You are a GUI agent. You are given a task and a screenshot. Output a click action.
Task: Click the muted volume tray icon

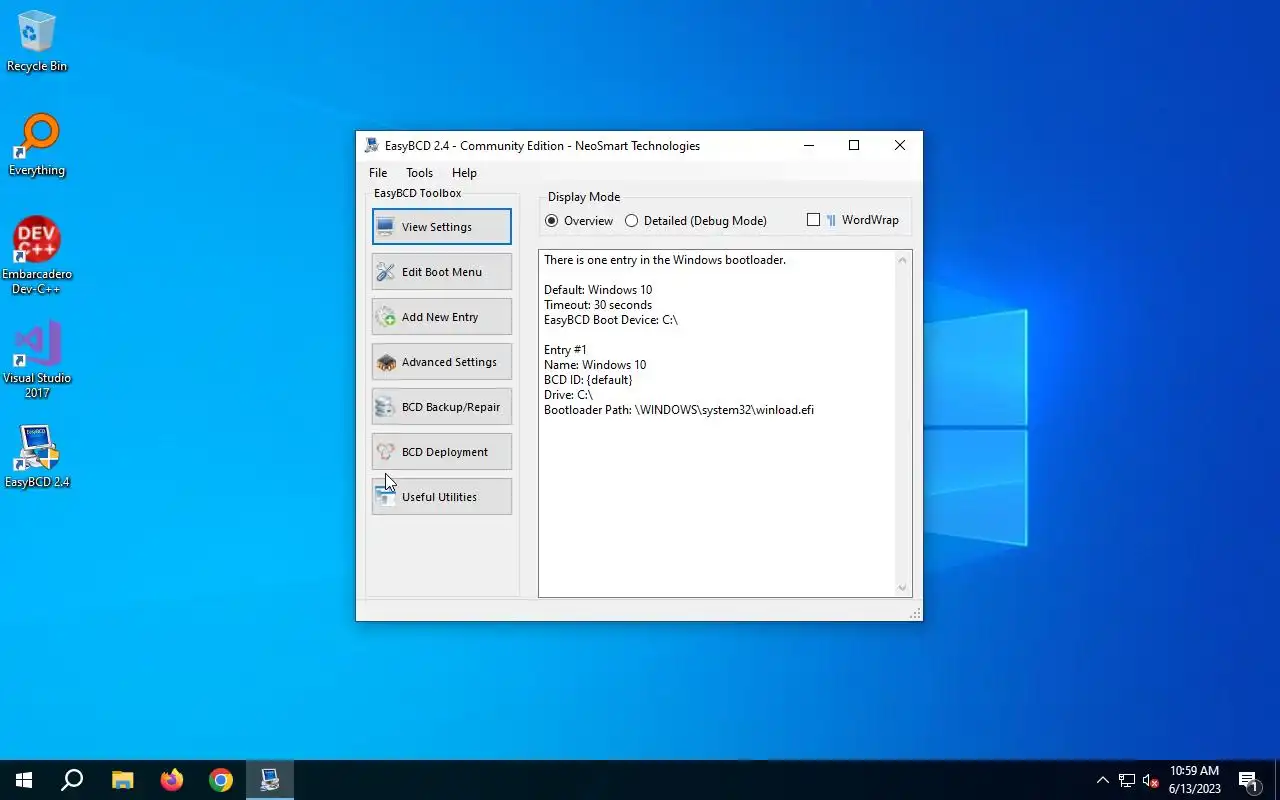[x=1150, y=780]
